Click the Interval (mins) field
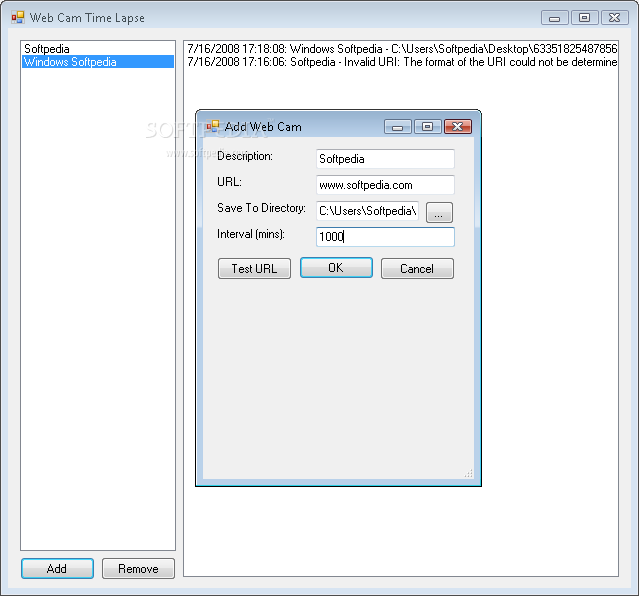 coord(385,237)
